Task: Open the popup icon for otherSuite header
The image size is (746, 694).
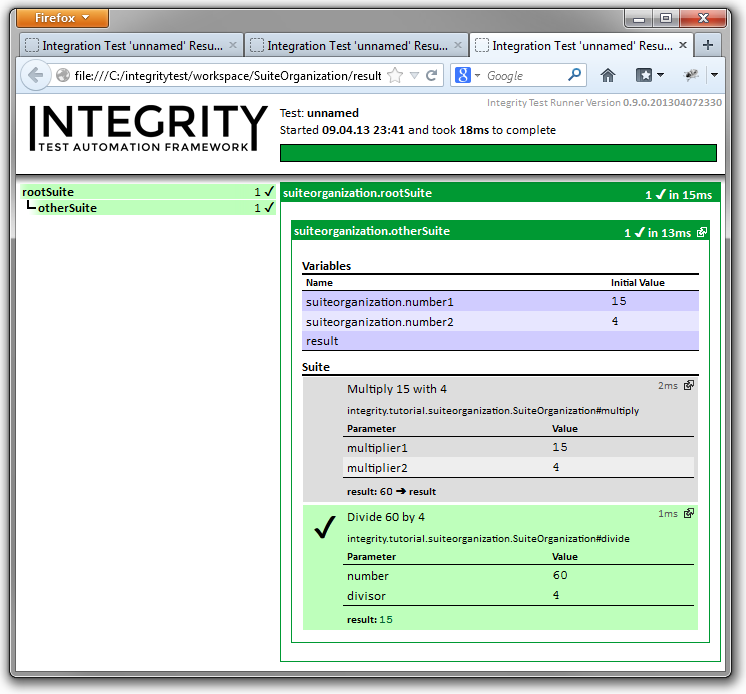Action: point(701,232)
